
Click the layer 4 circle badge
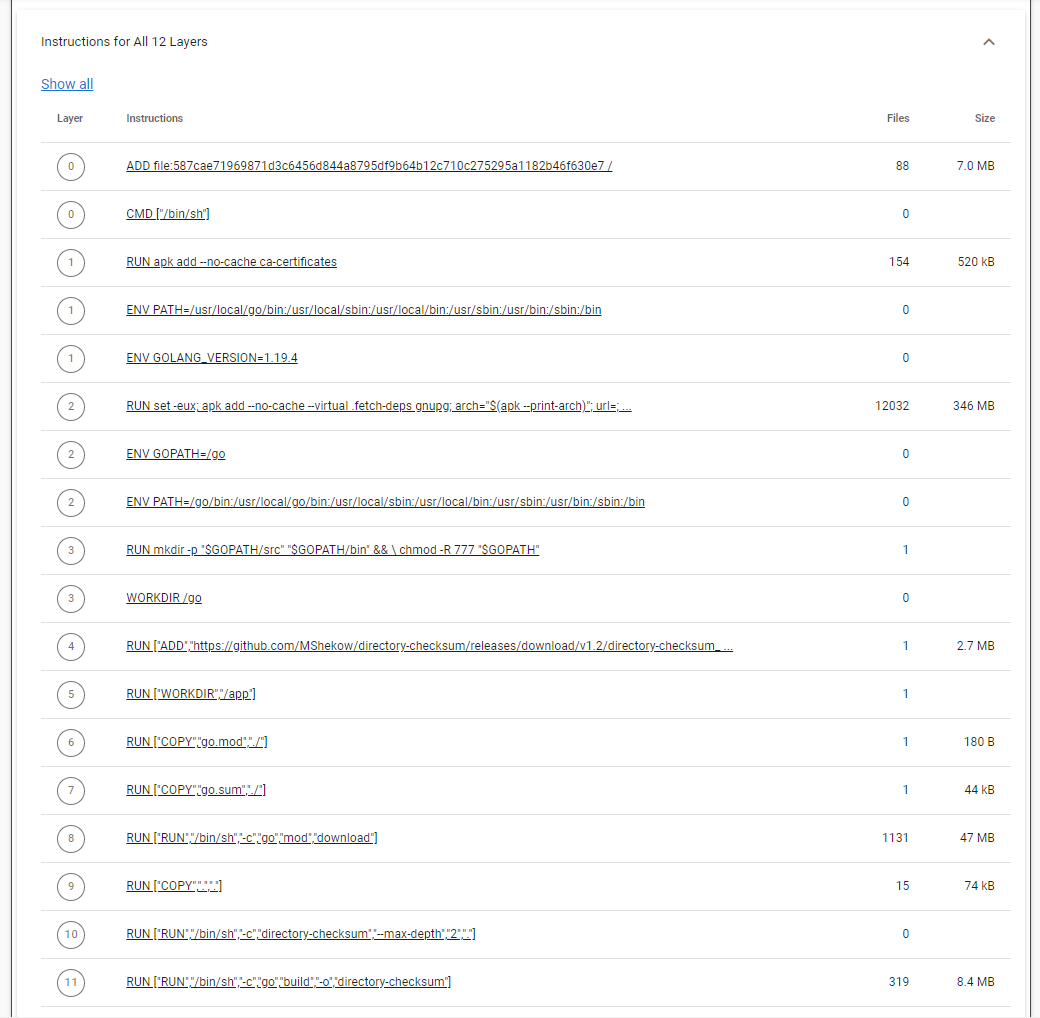click(71, 647)
